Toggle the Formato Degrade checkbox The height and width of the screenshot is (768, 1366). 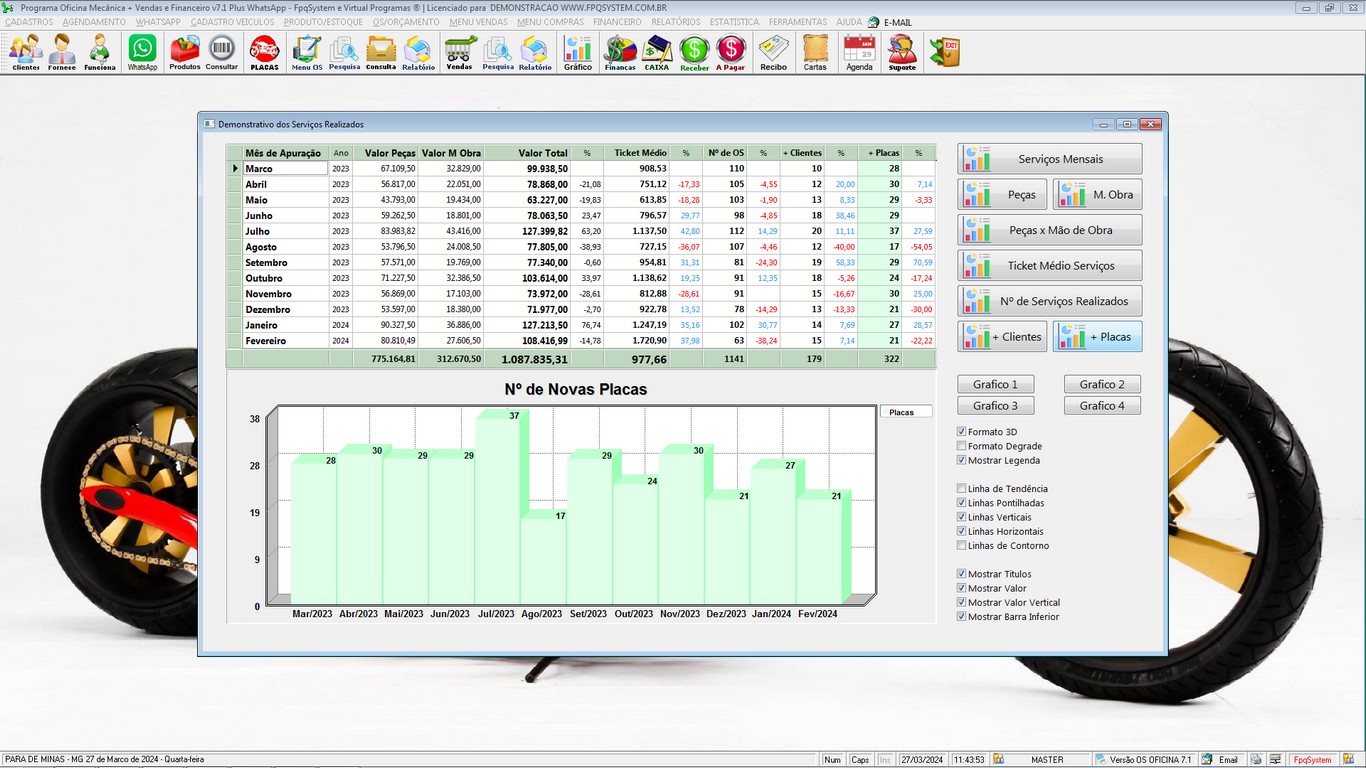(962, 446)
